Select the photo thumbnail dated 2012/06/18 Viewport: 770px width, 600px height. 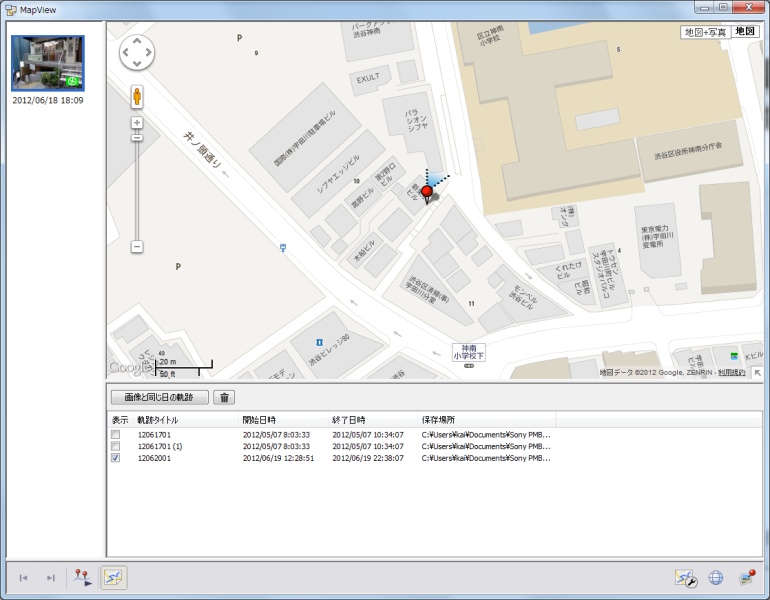point(48,63)
